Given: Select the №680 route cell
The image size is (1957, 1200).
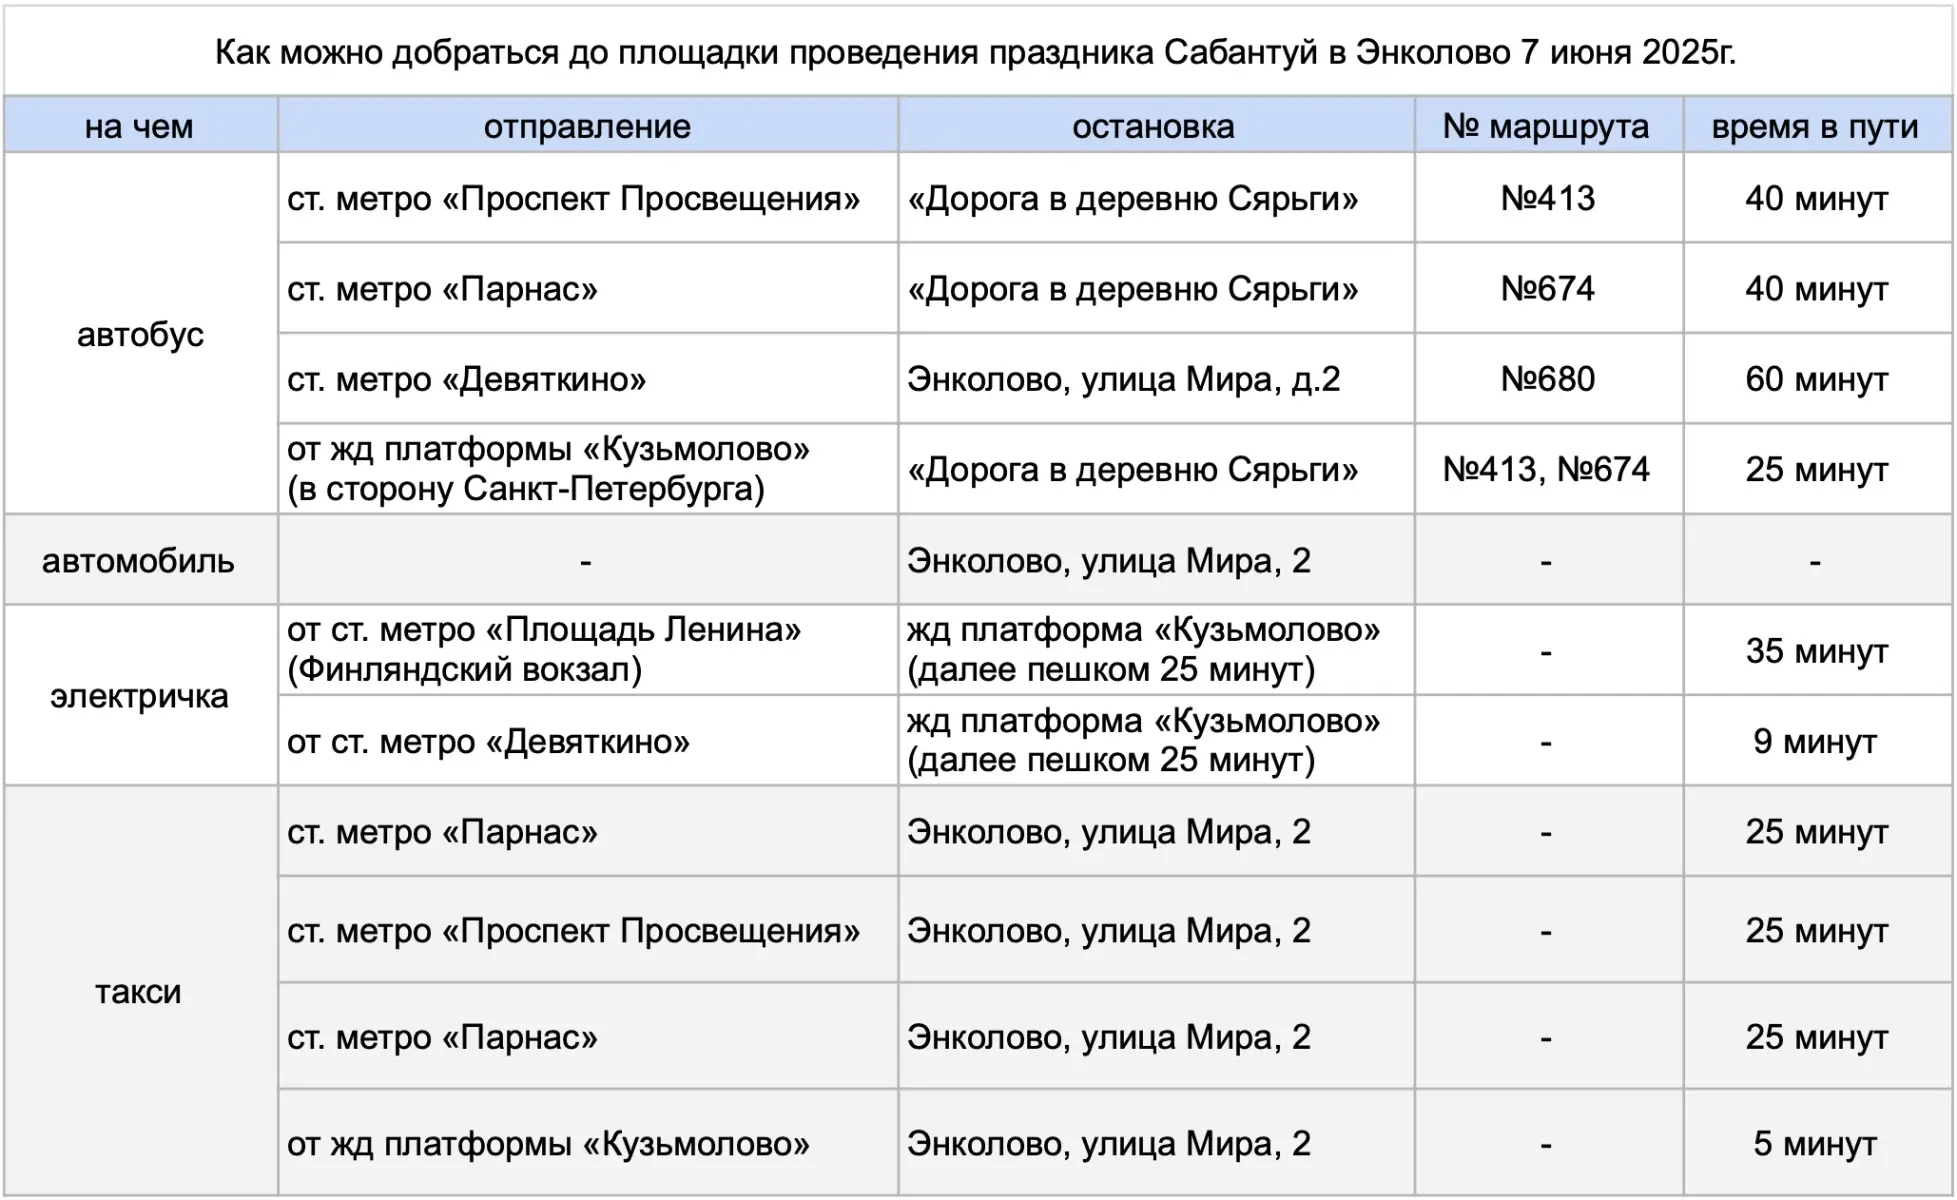Looking at the screenshot, I should click(x=1548, y=379).
